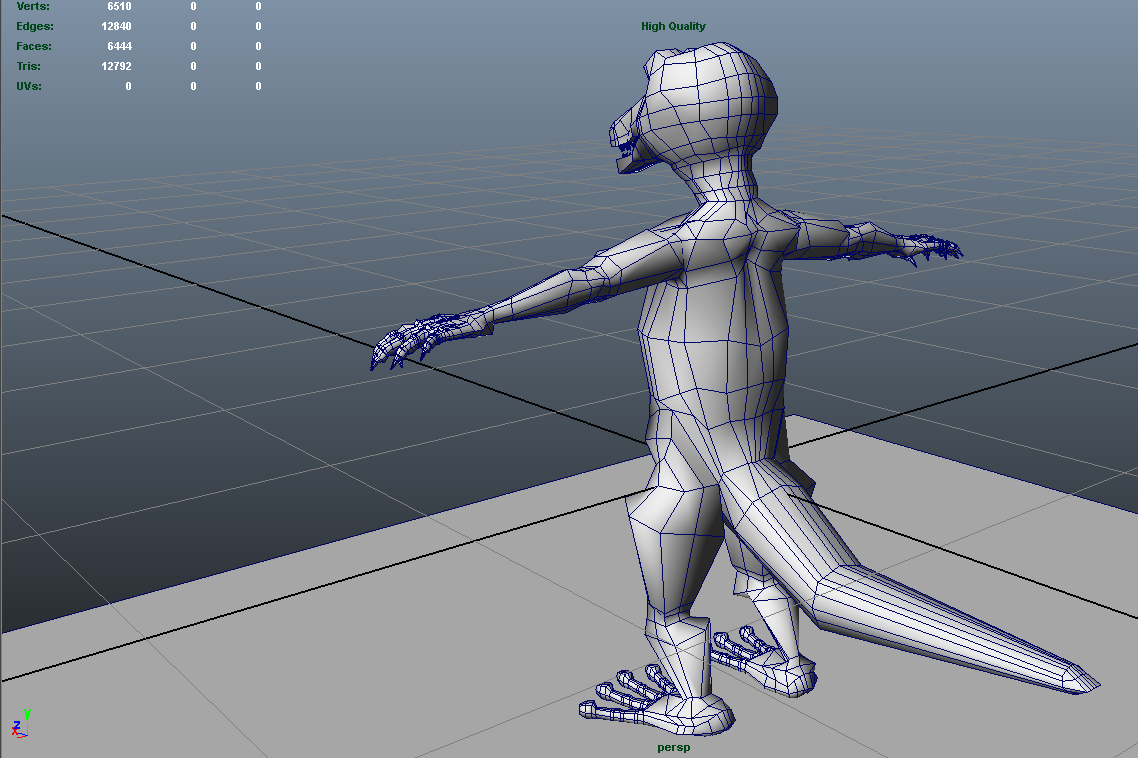Click the 'Edges:' heads-up display label

[x=35, y=26]
